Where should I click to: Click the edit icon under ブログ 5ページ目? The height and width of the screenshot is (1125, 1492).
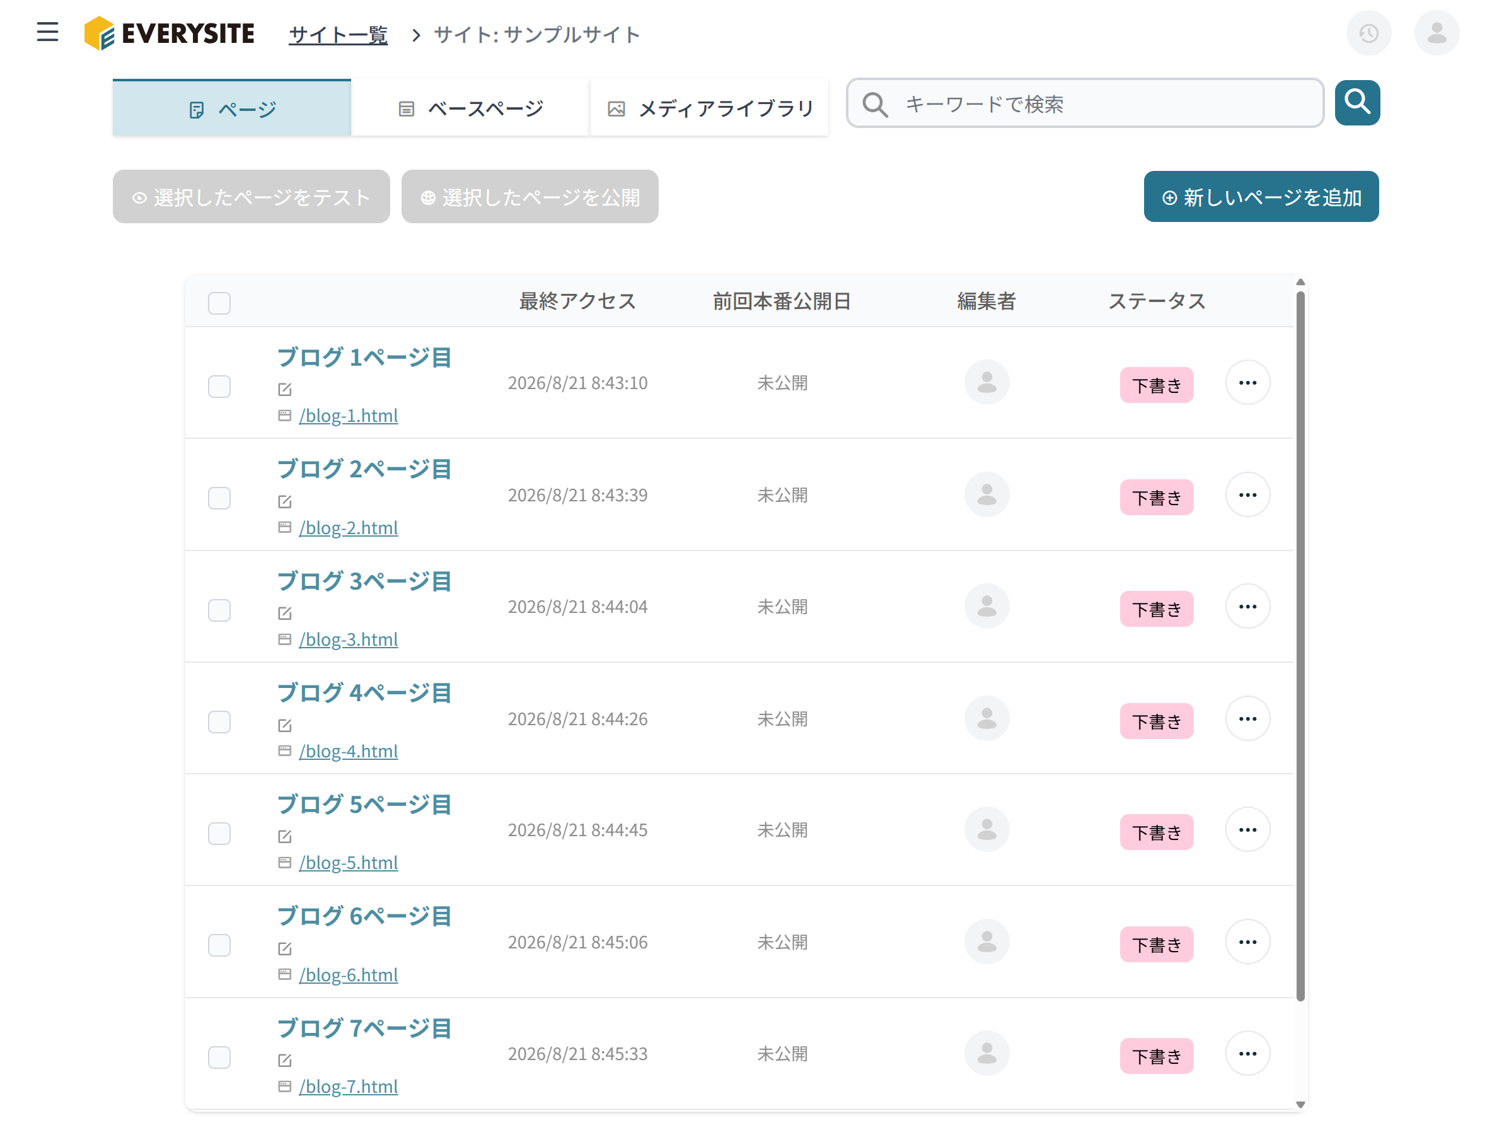point(285,836)
